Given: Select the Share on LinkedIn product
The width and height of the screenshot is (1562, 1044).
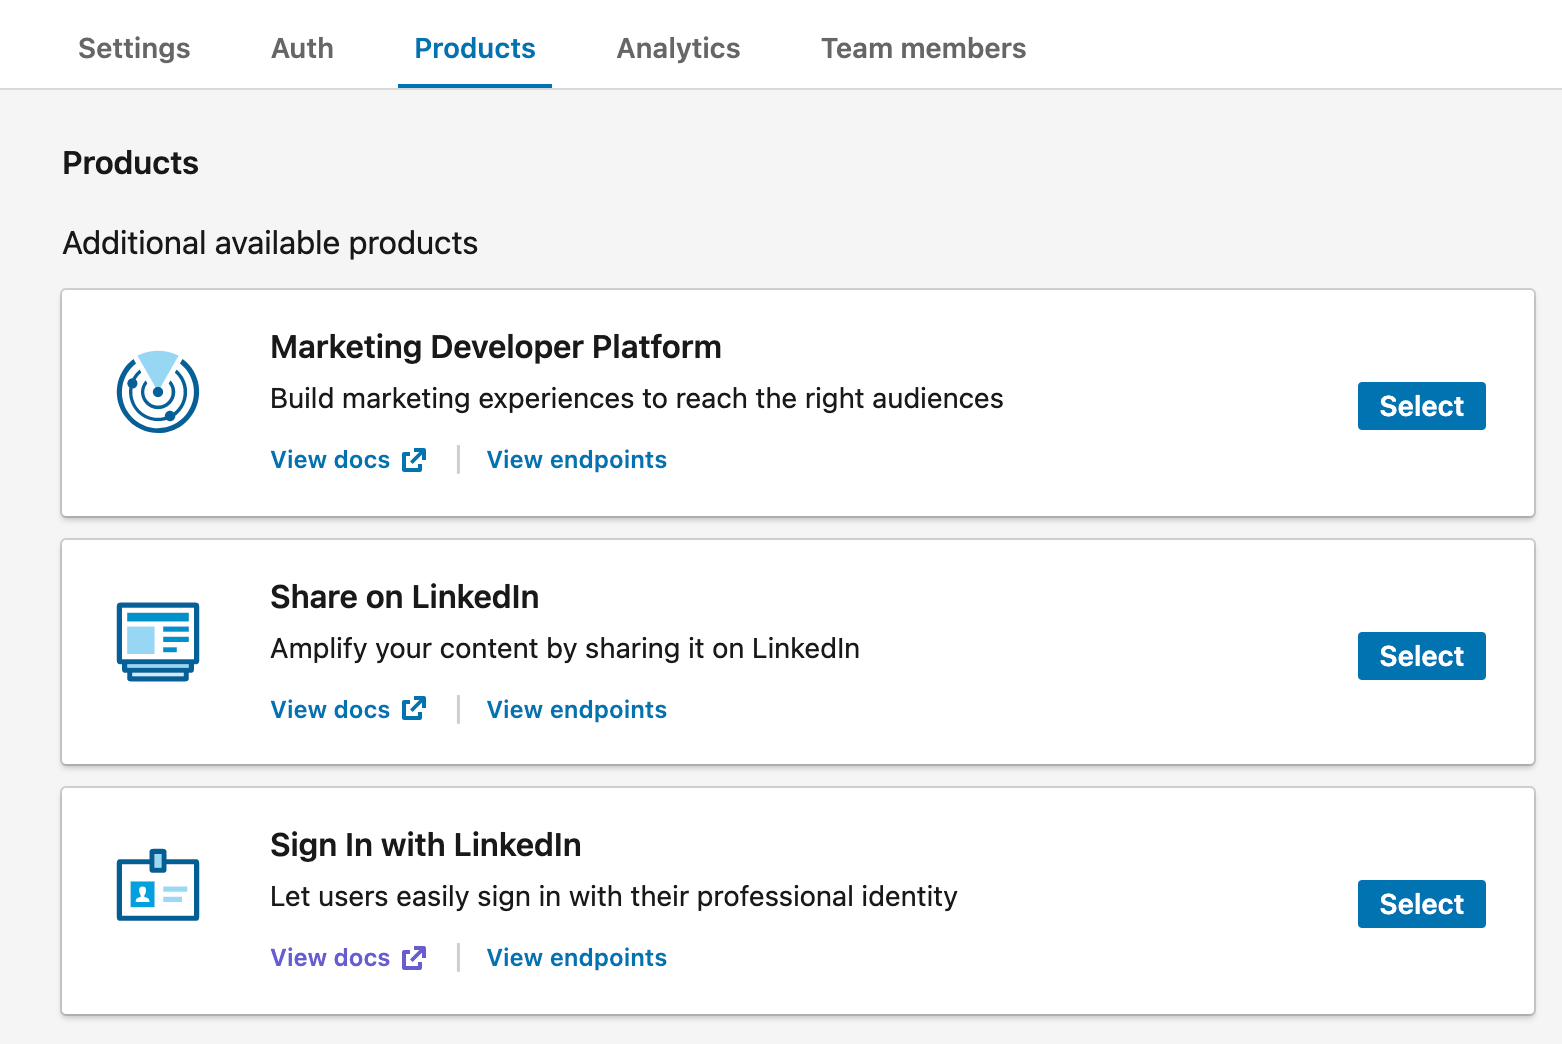Looking at the screenshot, I should tap(1421, 656).
